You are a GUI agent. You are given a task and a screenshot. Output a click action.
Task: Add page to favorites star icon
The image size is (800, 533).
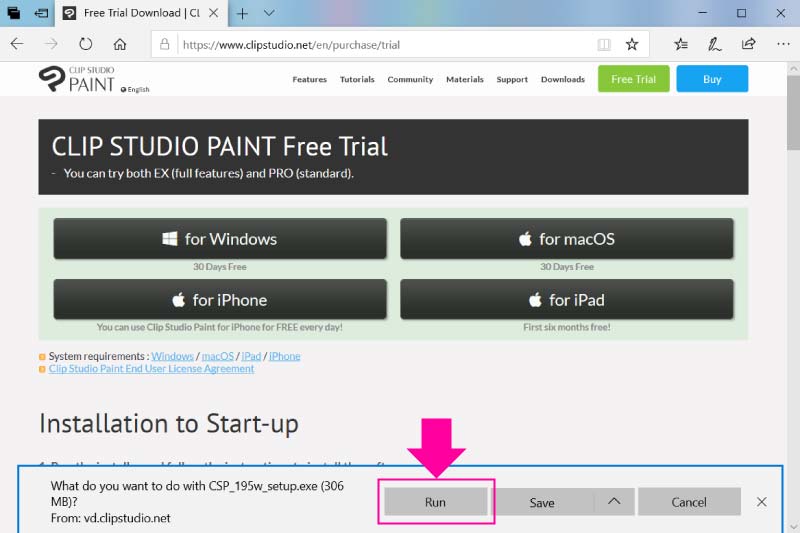[x=632, y=44]
